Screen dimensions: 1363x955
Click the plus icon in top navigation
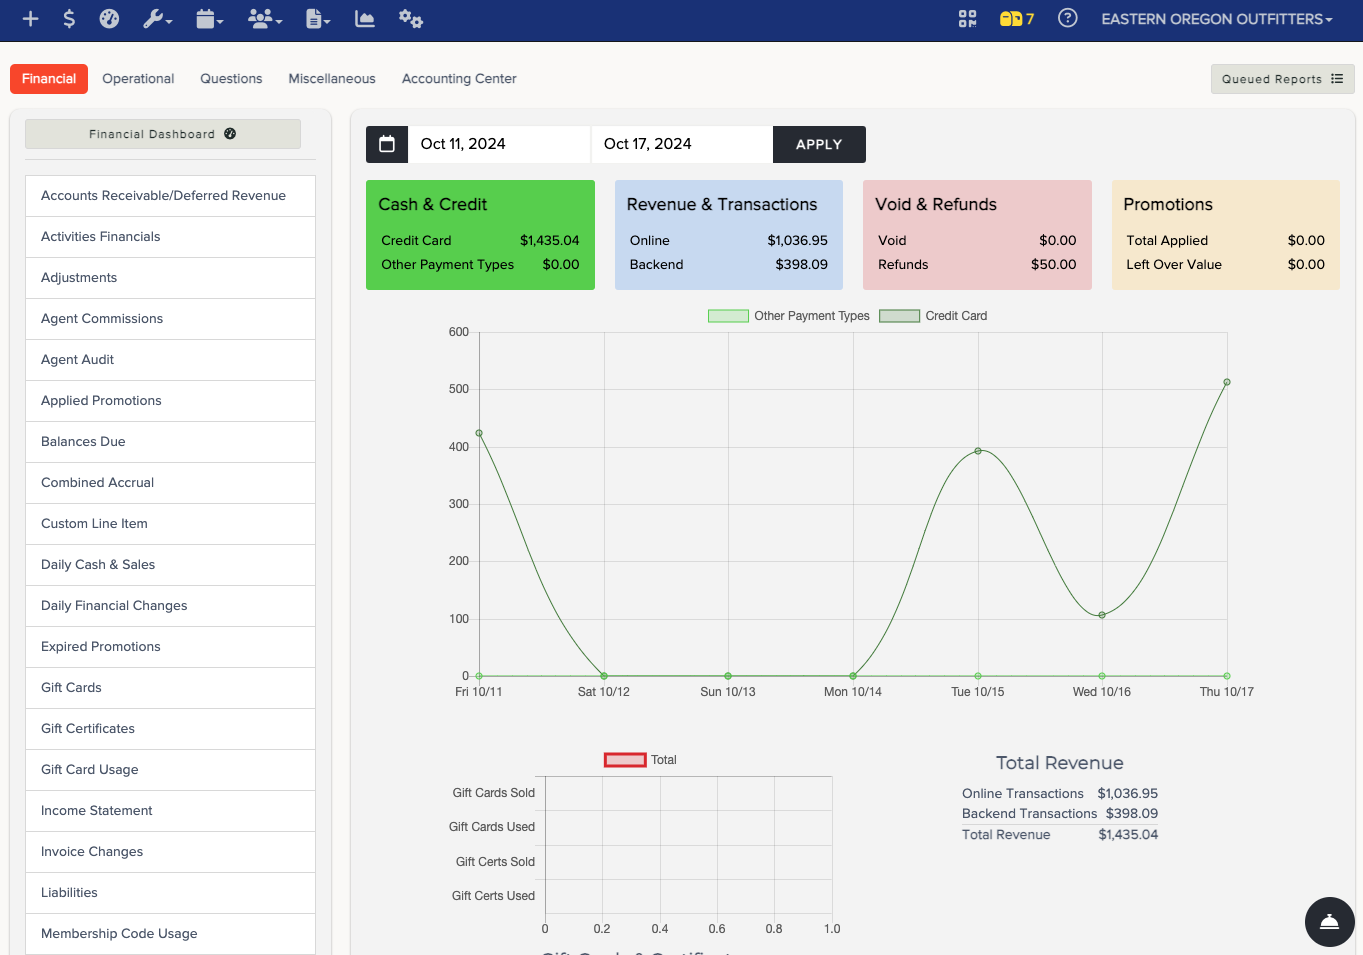coord(31,19)
